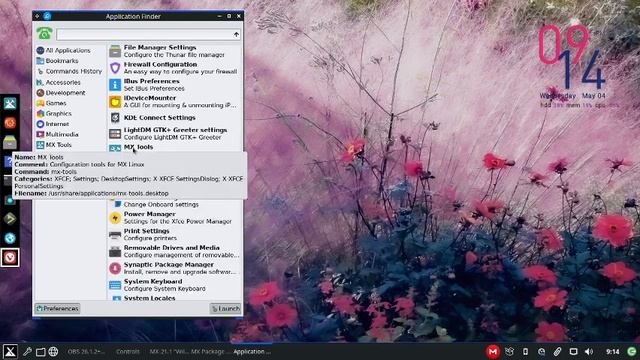Screen dimensions: 640x360
Task: Select Firewall Configuration entry
Action: [x=175, y=68]
